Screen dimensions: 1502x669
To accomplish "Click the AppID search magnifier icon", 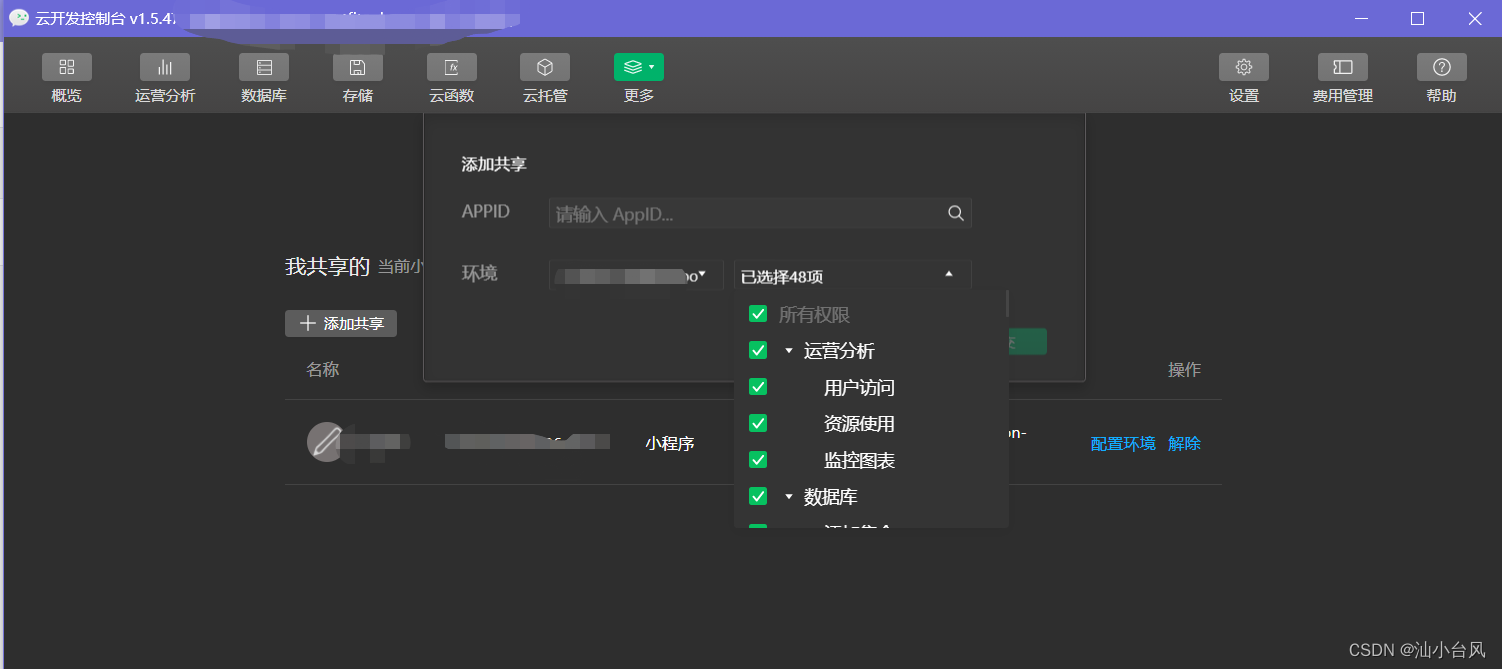I will [x=956, y=213].
